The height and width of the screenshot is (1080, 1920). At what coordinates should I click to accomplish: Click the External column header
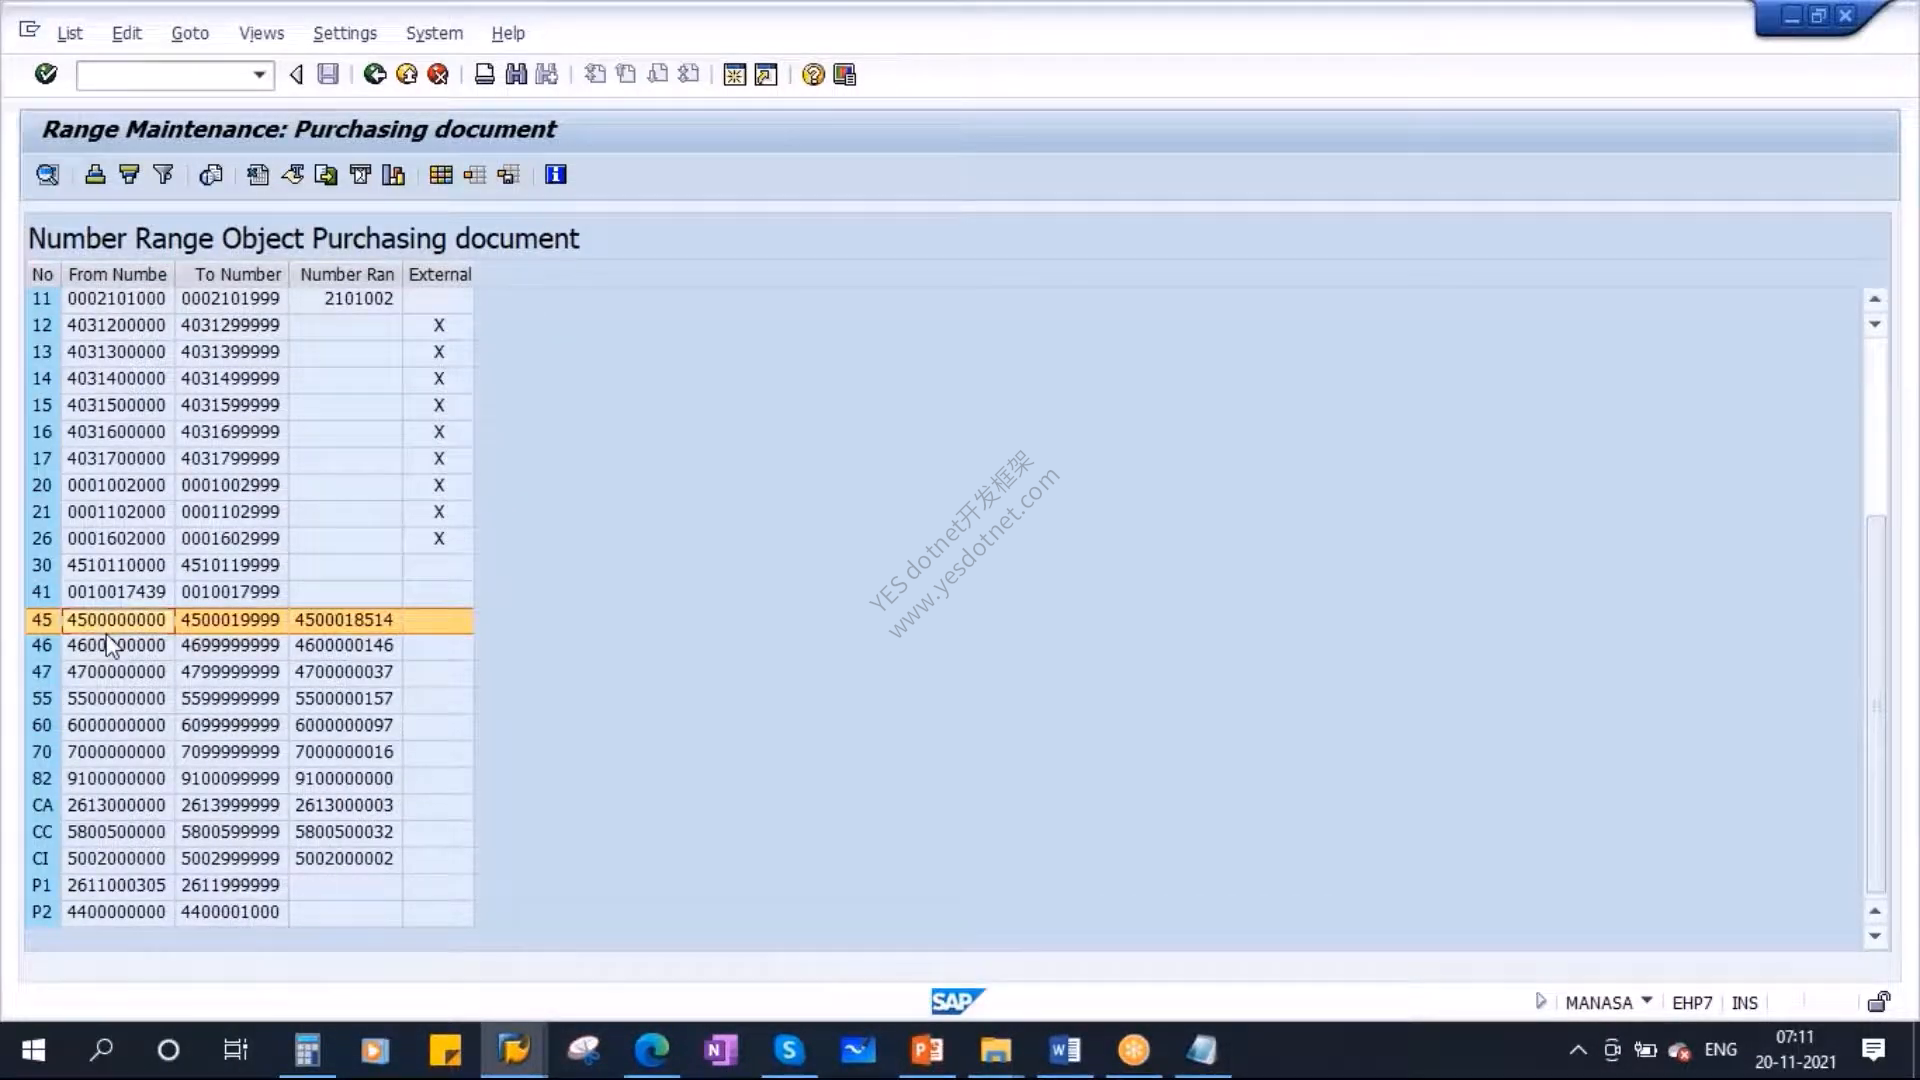pos(439,274)
